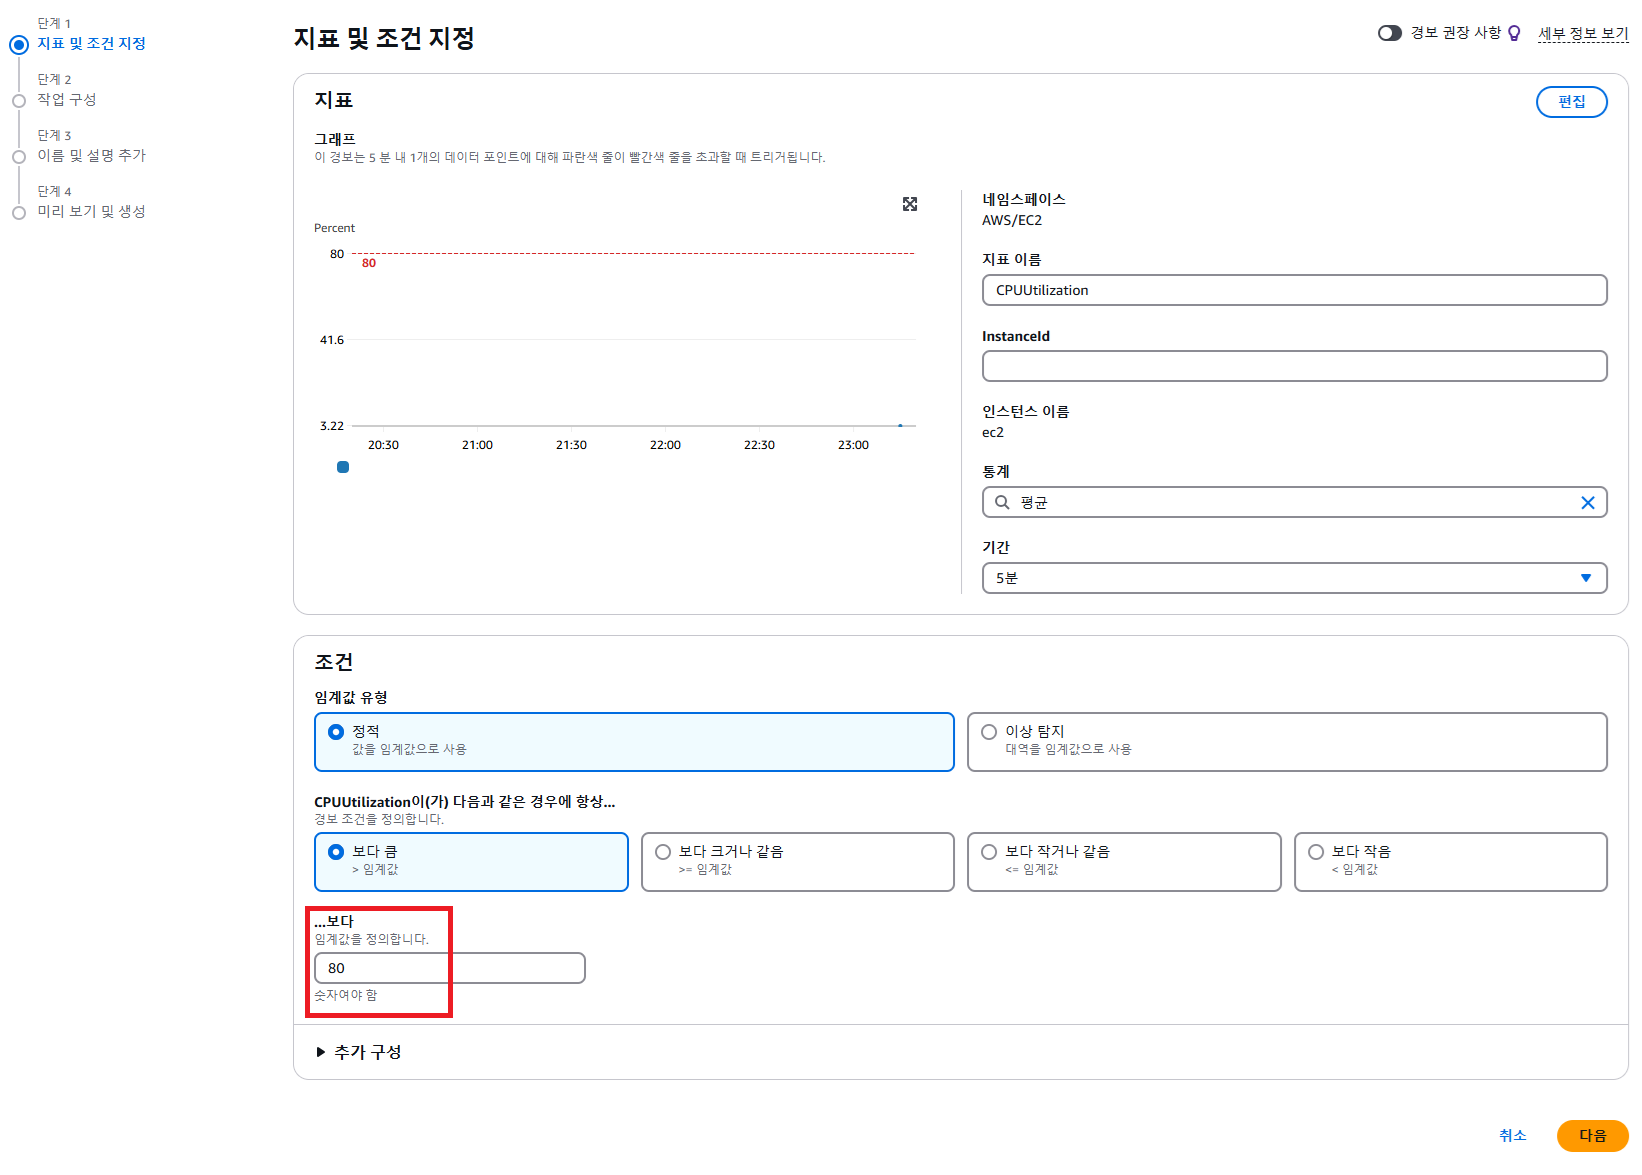This screenshot has height=1175, width=1642.
Task: Click the 22:00 time label on graph
Action: pos(665,445)
